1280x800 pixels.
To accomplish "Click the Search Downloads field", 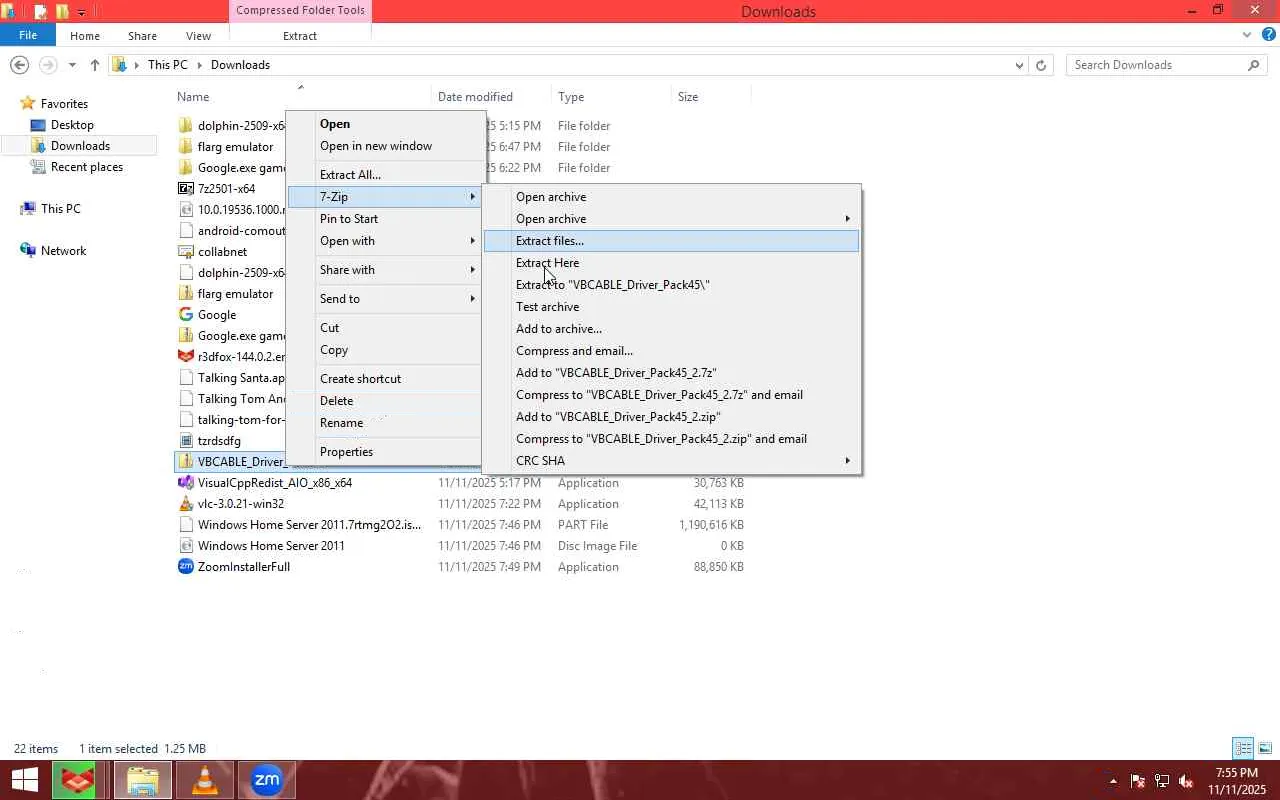I will 1157,65.
